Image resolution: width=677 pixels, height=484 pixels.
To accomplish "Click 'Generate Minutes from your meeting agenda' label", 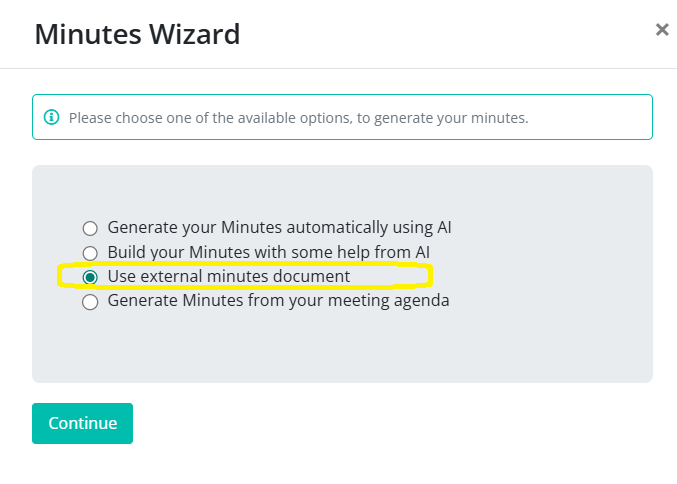I will (x=278, y=300).
